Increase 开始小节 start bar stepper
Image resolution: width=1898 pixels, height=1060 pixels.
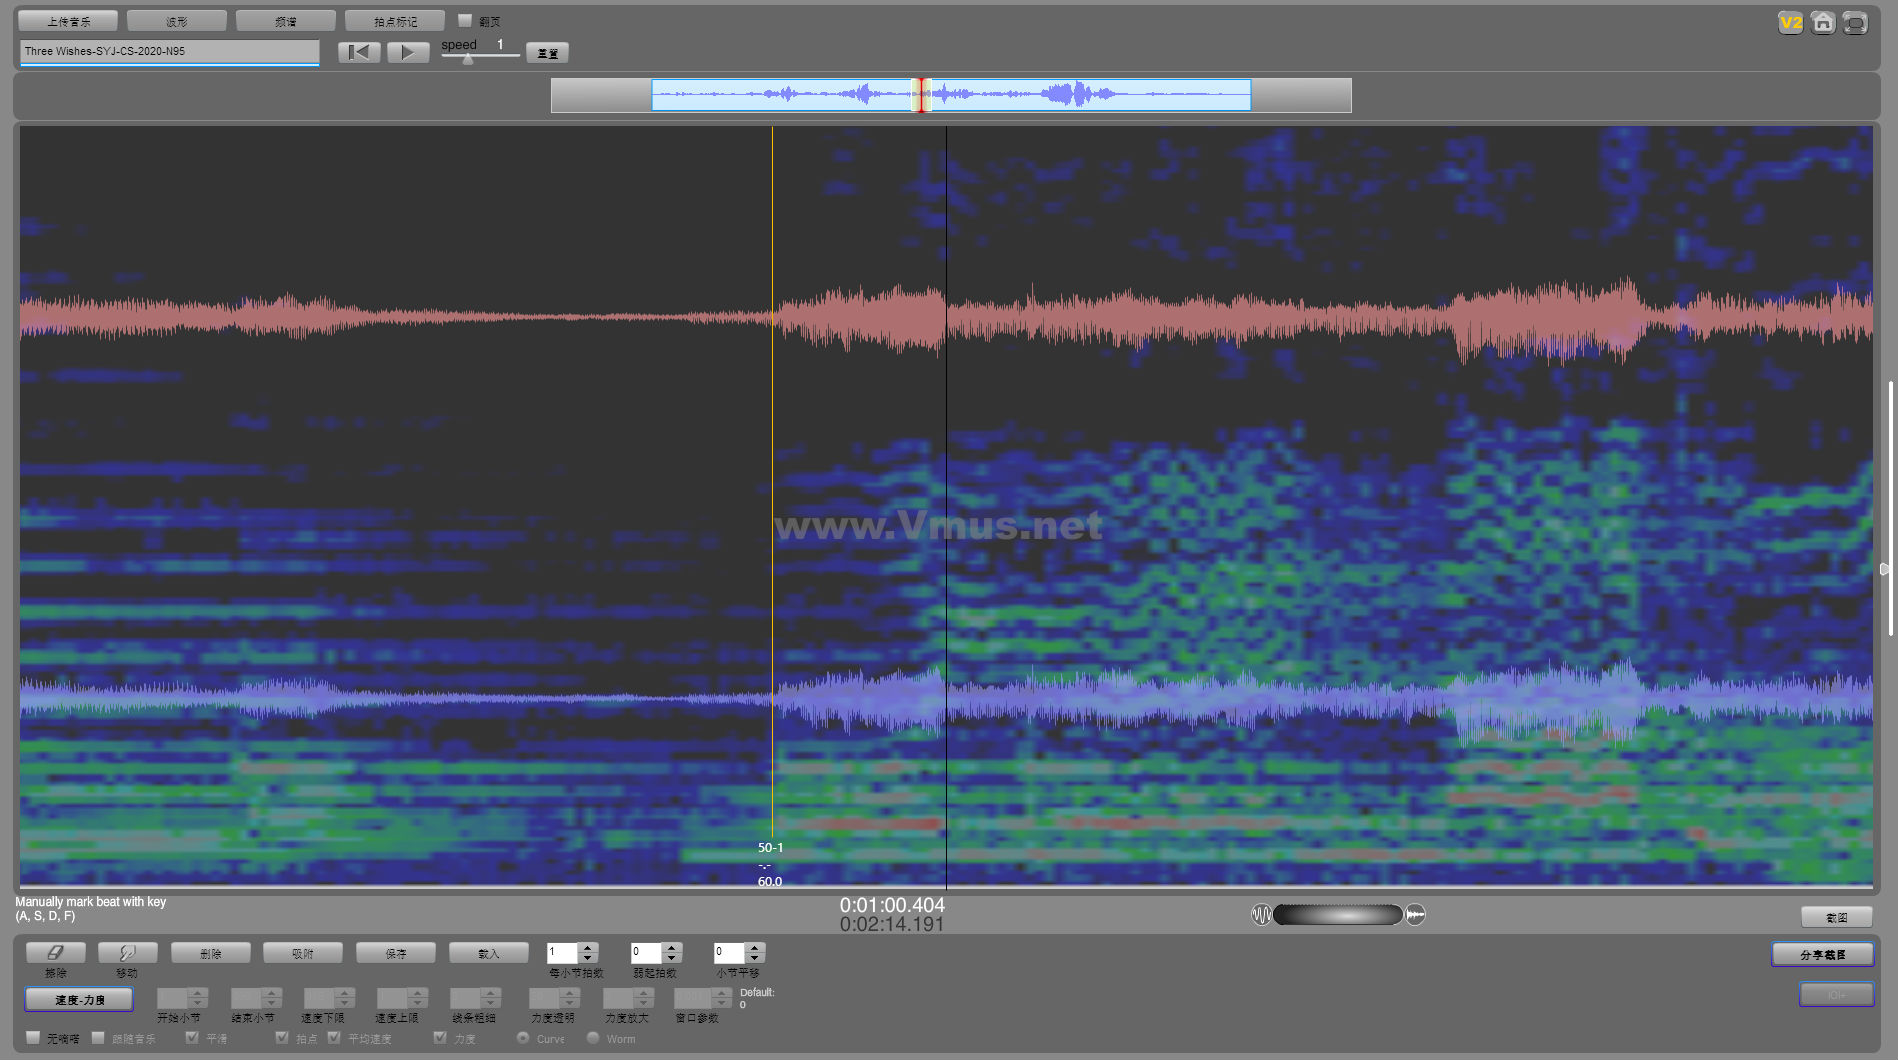coord(197,993)
